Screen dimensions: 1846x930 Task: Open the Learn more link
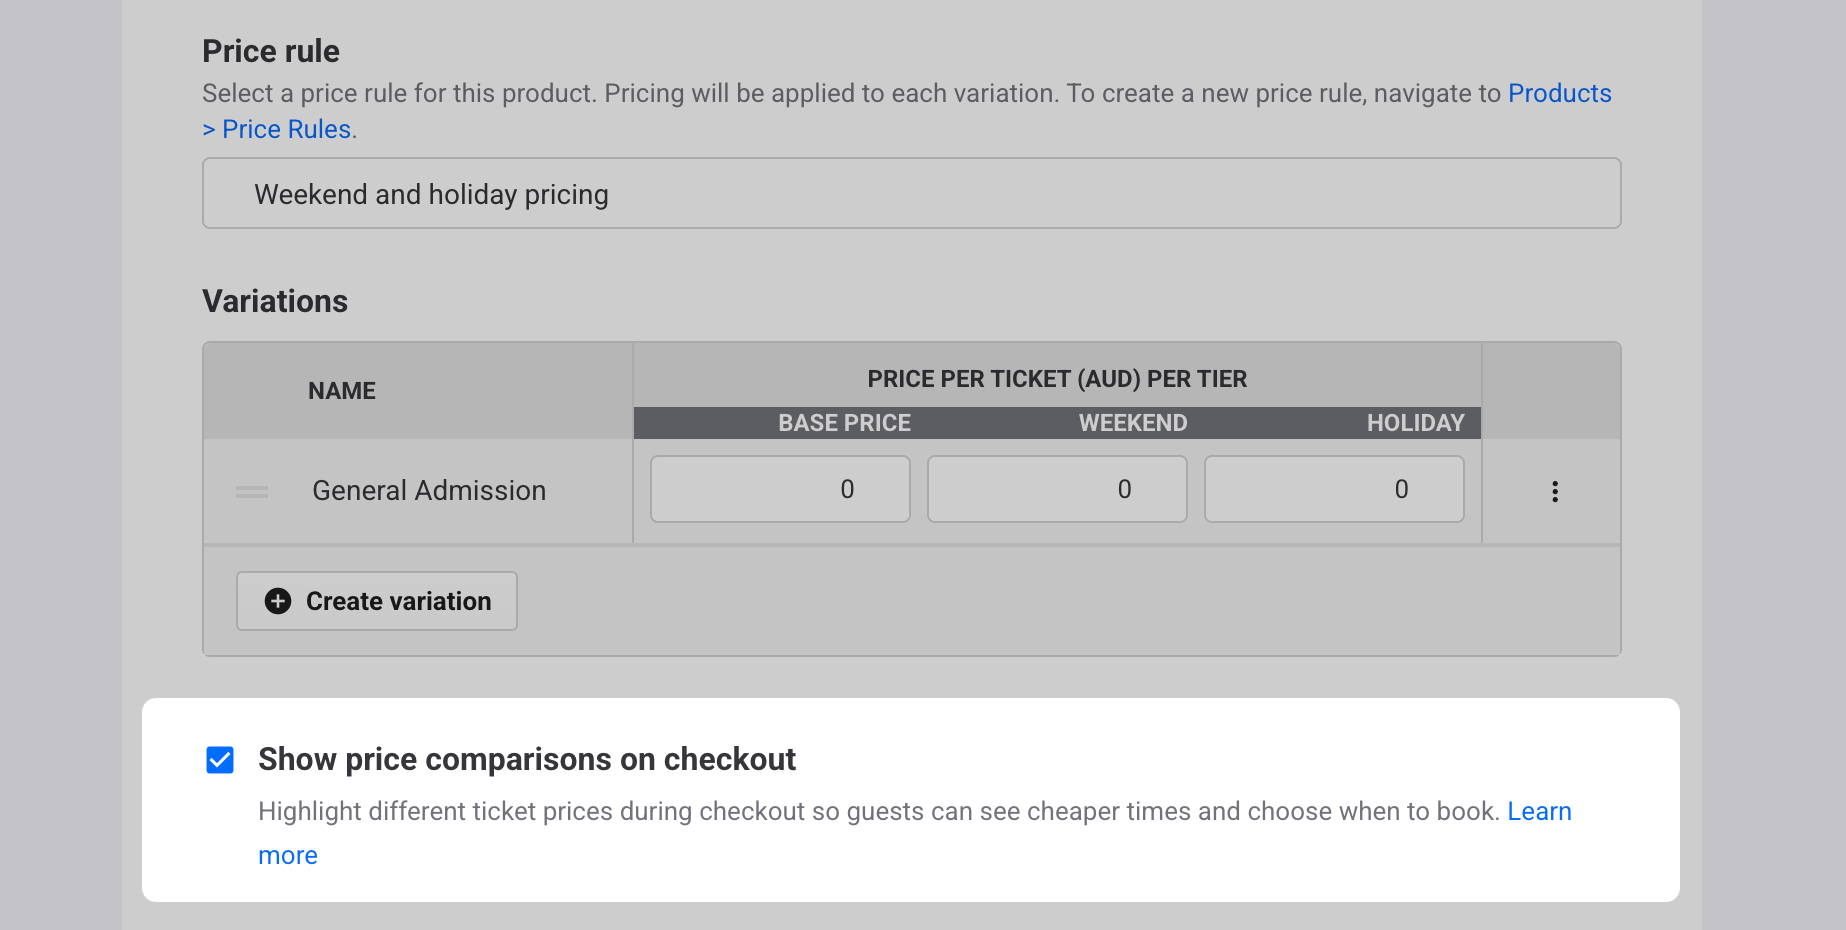[x=1539, y=811]
